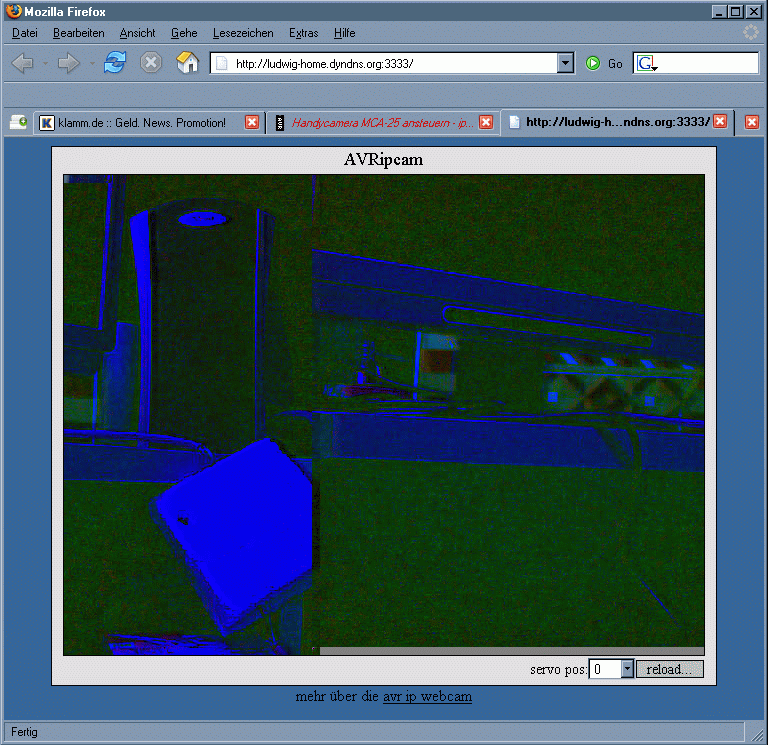Click the AVRipcam heading text
The width and height of the screenshot is (768, 745).
(x=384, y=160)
